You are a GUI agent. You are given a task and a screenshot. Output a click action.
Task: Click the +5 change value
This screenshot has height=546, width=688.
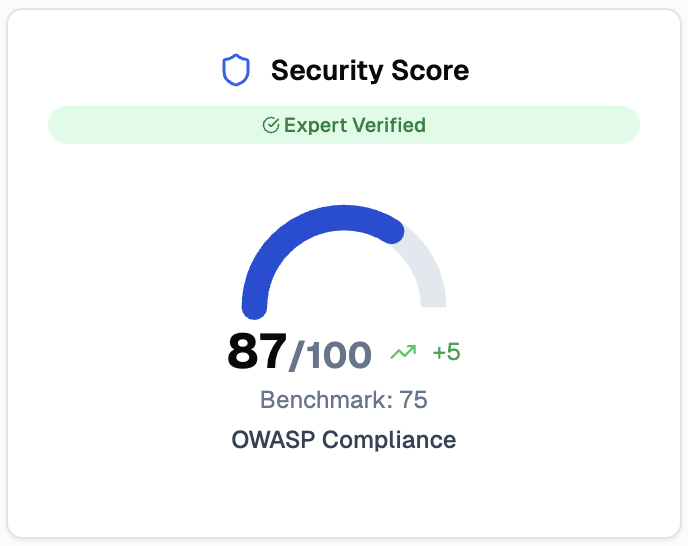click(x=446, y=352)
